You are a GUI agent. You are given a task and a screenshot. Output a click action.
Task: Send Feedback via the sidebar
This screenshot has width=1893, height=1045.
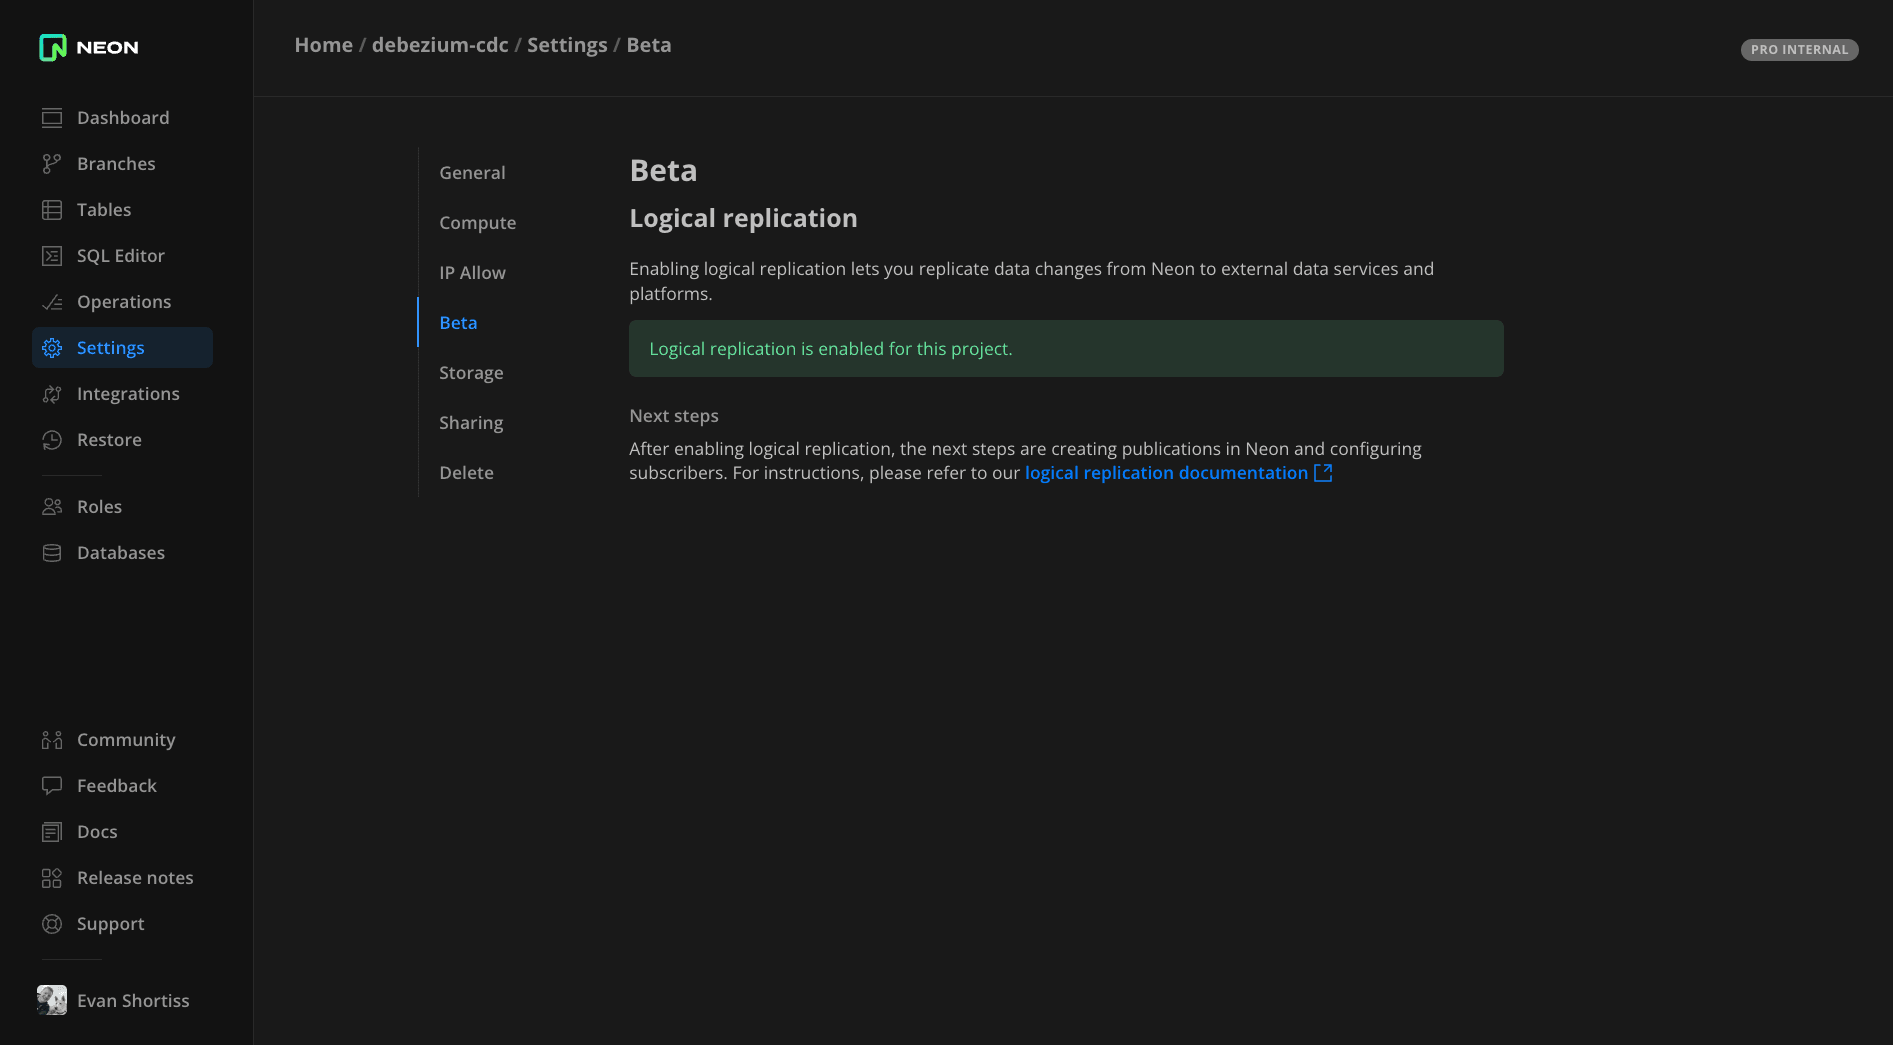pyautogui.click(x=116, y=785)
